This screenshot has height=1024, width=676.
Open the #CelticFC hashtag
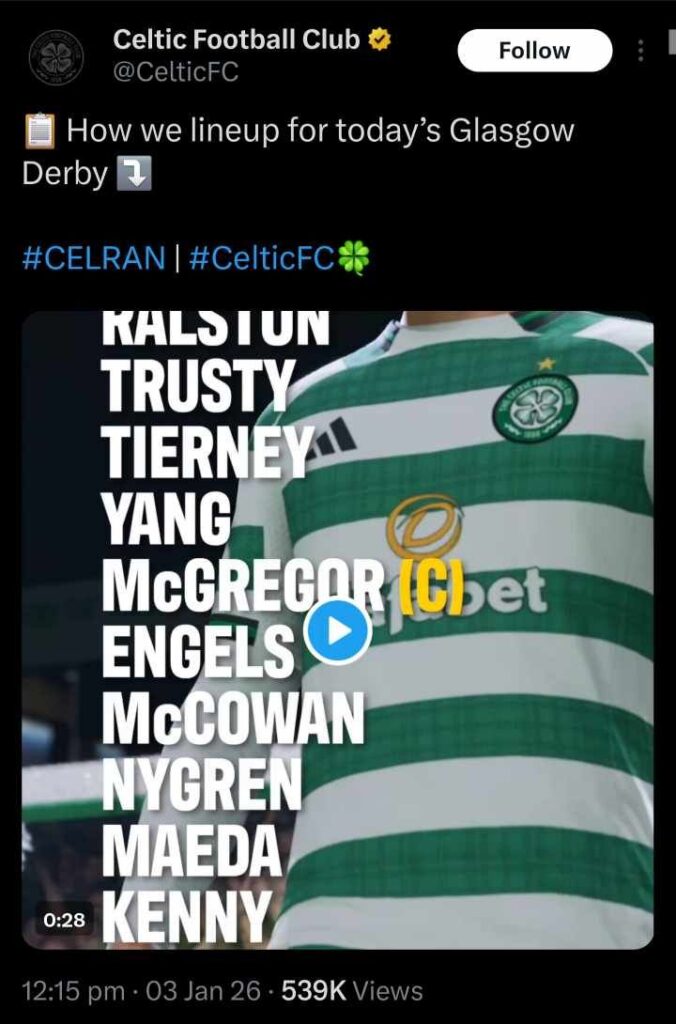(262, 258)
